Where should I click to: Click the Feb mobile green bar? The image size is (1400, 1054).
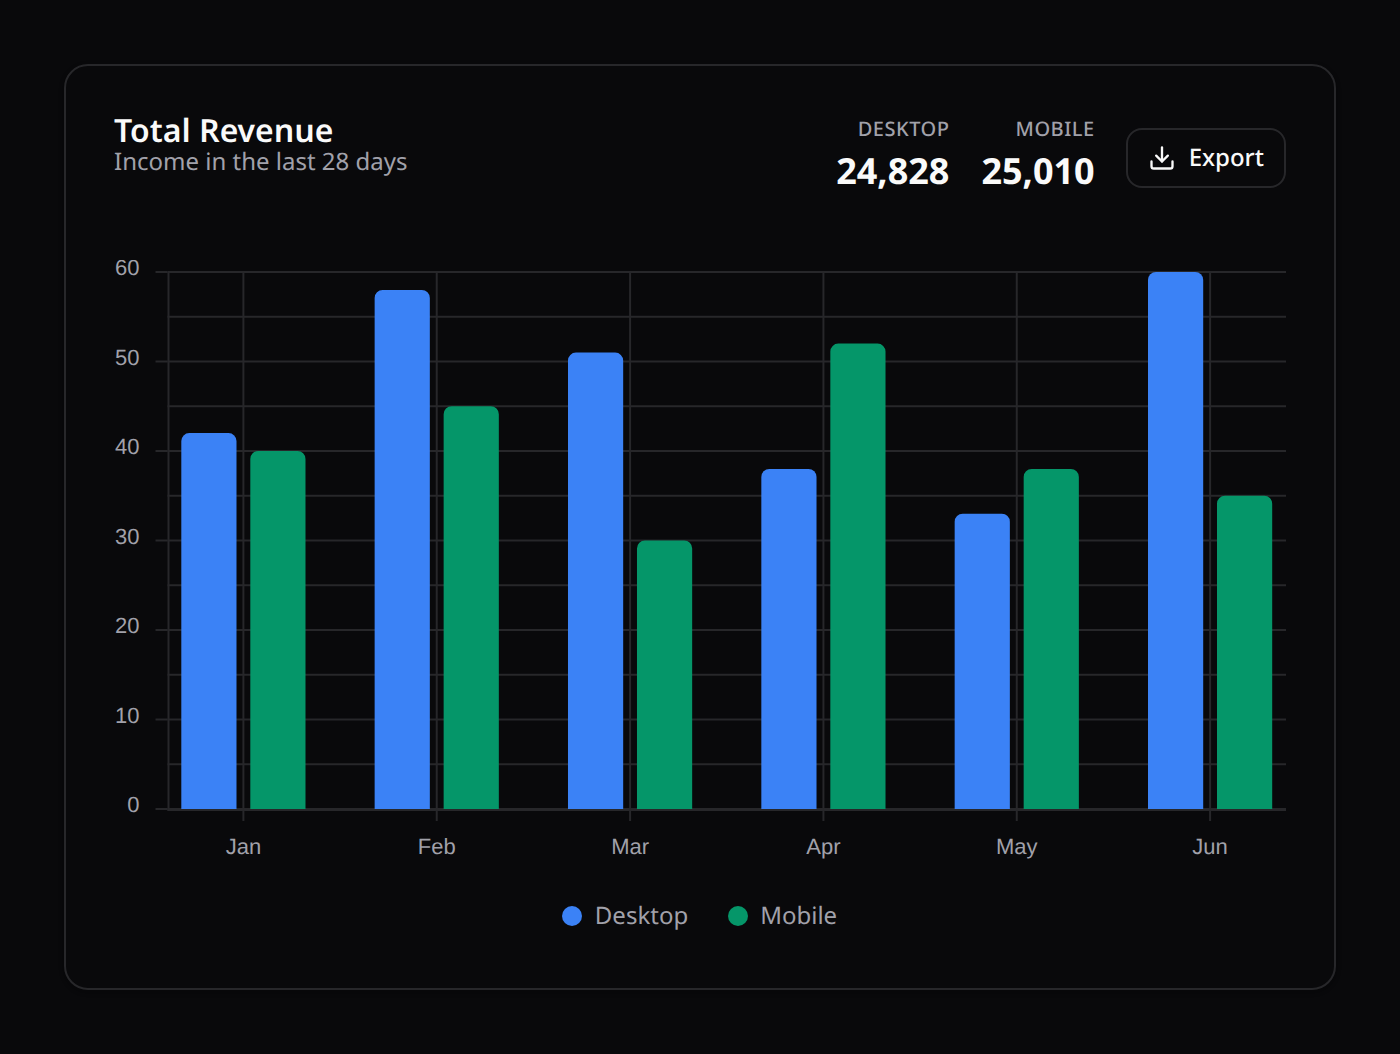point(471,608)
